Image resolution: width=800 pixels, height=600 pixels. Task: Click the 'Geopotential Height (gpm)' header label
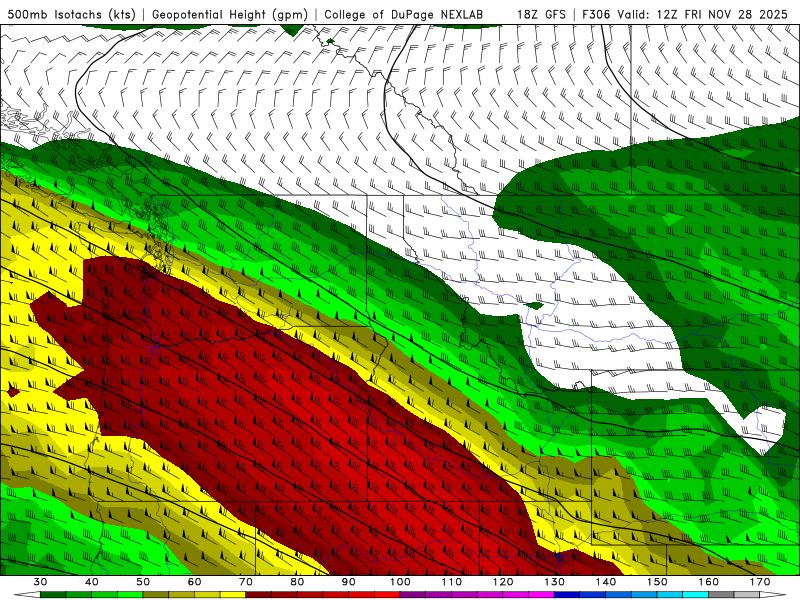click(230, 15)
